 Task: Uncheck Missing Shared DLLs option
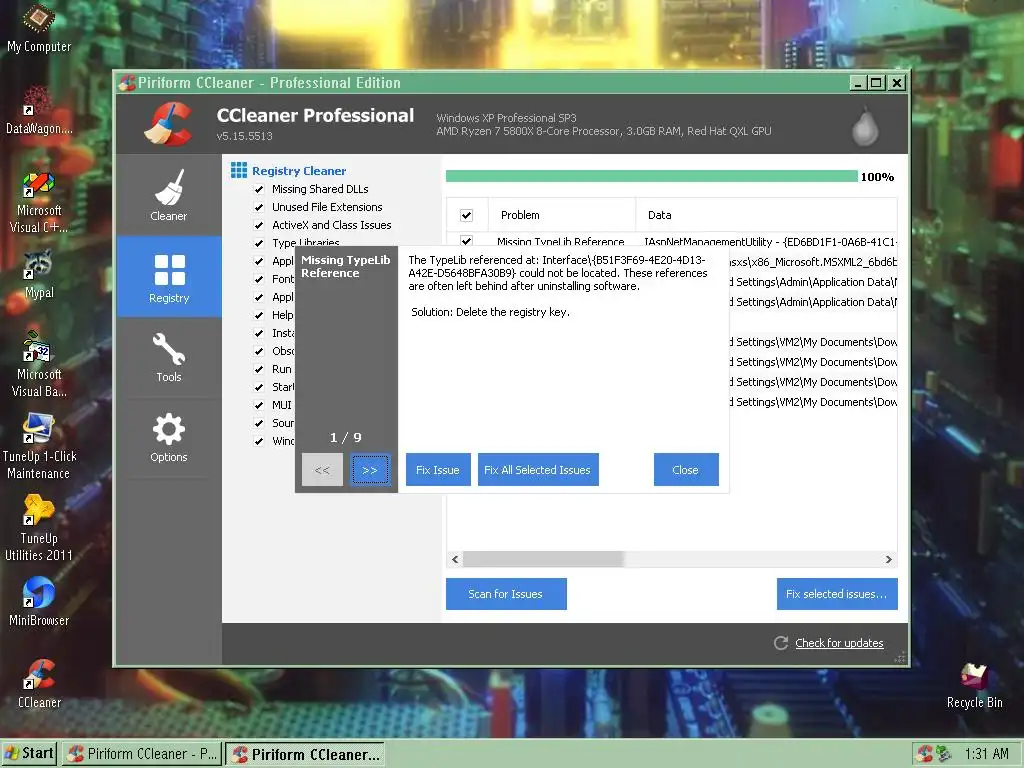(259, 189)
